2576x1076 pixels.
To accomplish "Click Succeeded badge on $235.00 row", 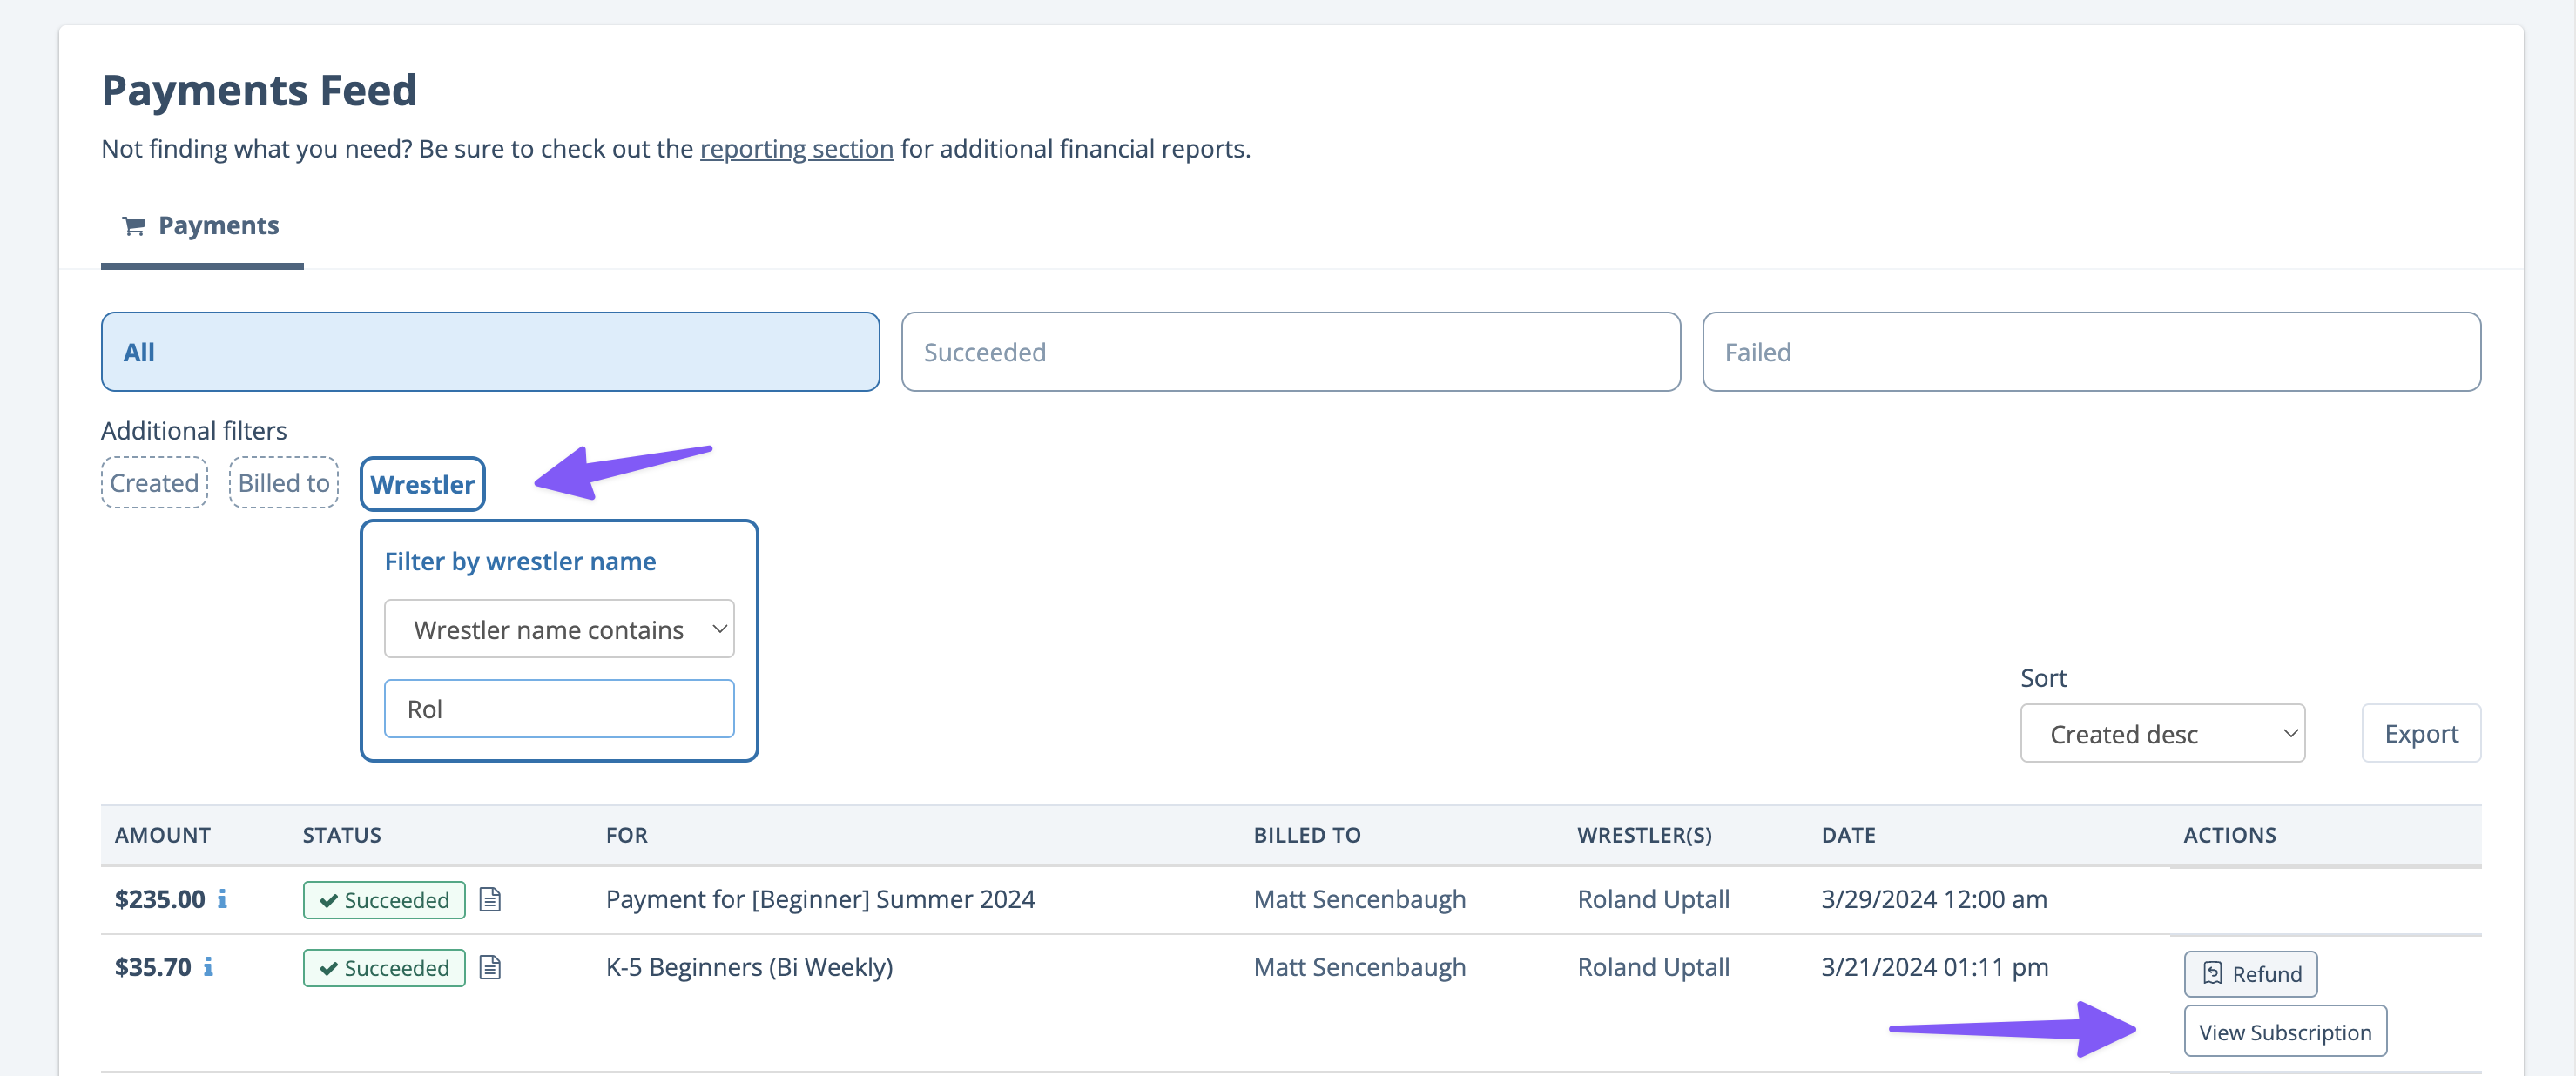I will pyautogui.click(x=384, y=900).
